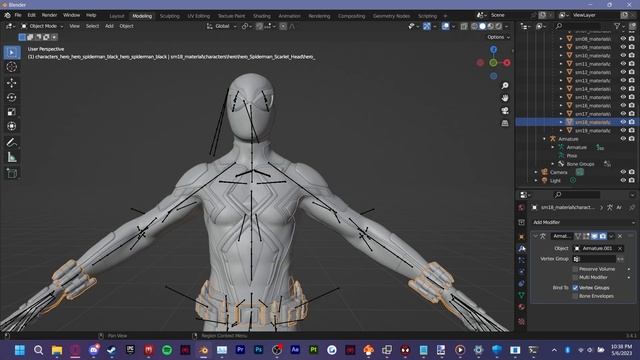Viewport: 640px width, 360px height.
Task: Expand the Options dropdown in the viewport
Action: point(498,37)
